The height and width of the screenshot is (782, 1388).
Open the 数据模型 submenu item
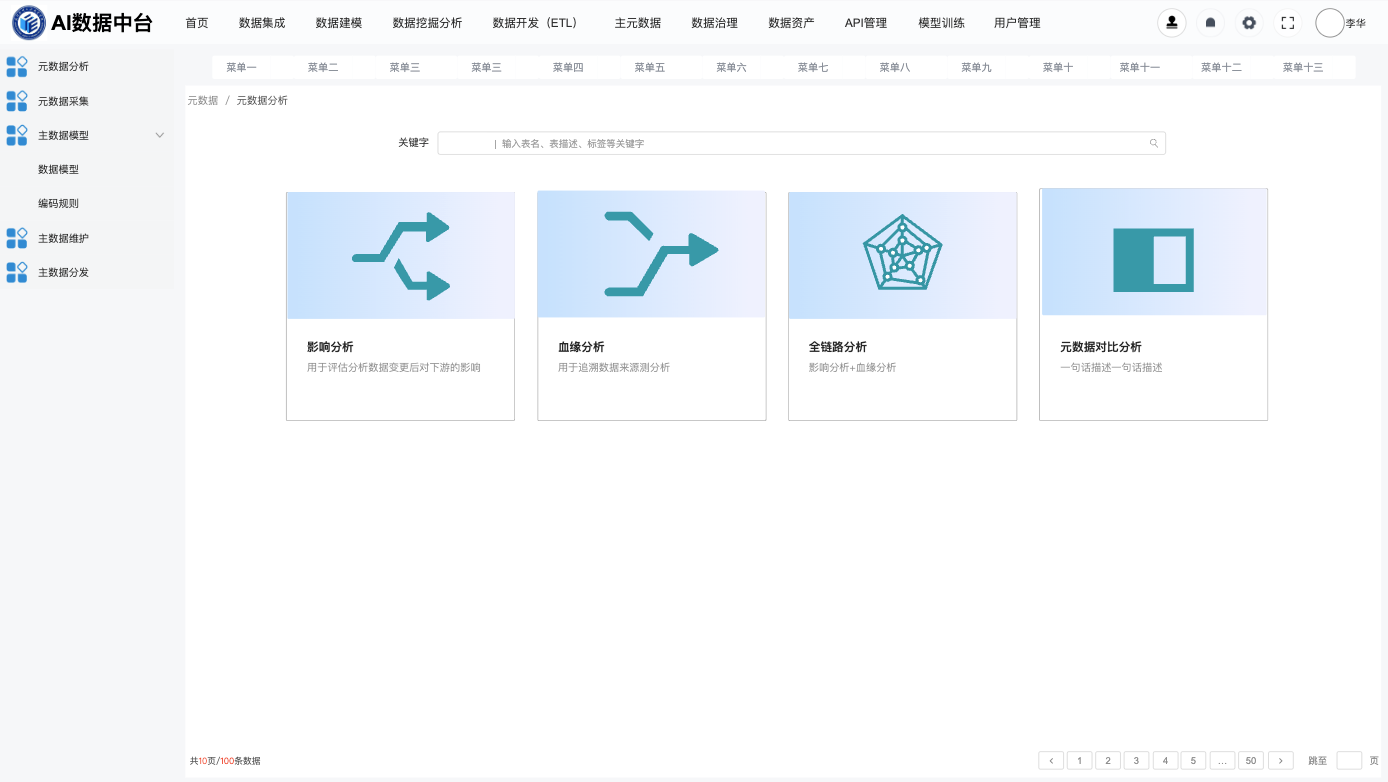[58, 170]
